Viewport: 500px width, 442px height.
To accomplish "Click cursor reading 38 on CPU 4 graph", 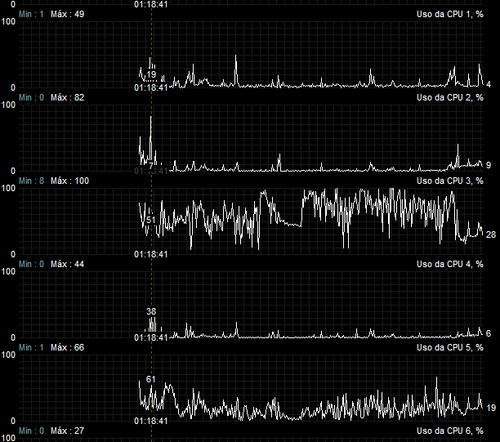I will click(x=151, y=312).
